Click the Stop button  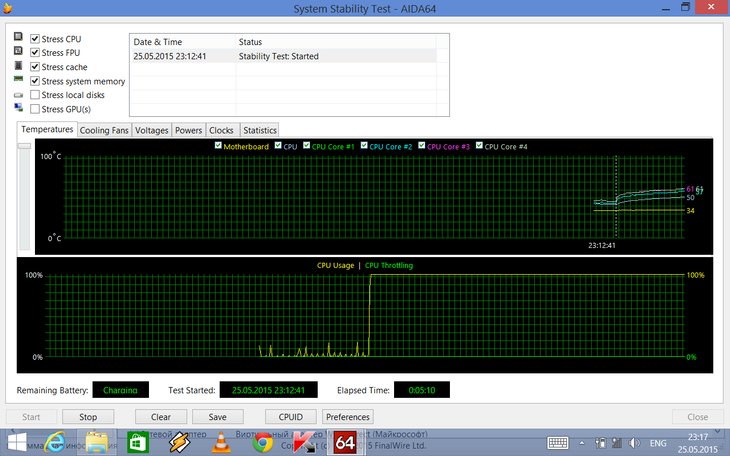coord(88,417)
